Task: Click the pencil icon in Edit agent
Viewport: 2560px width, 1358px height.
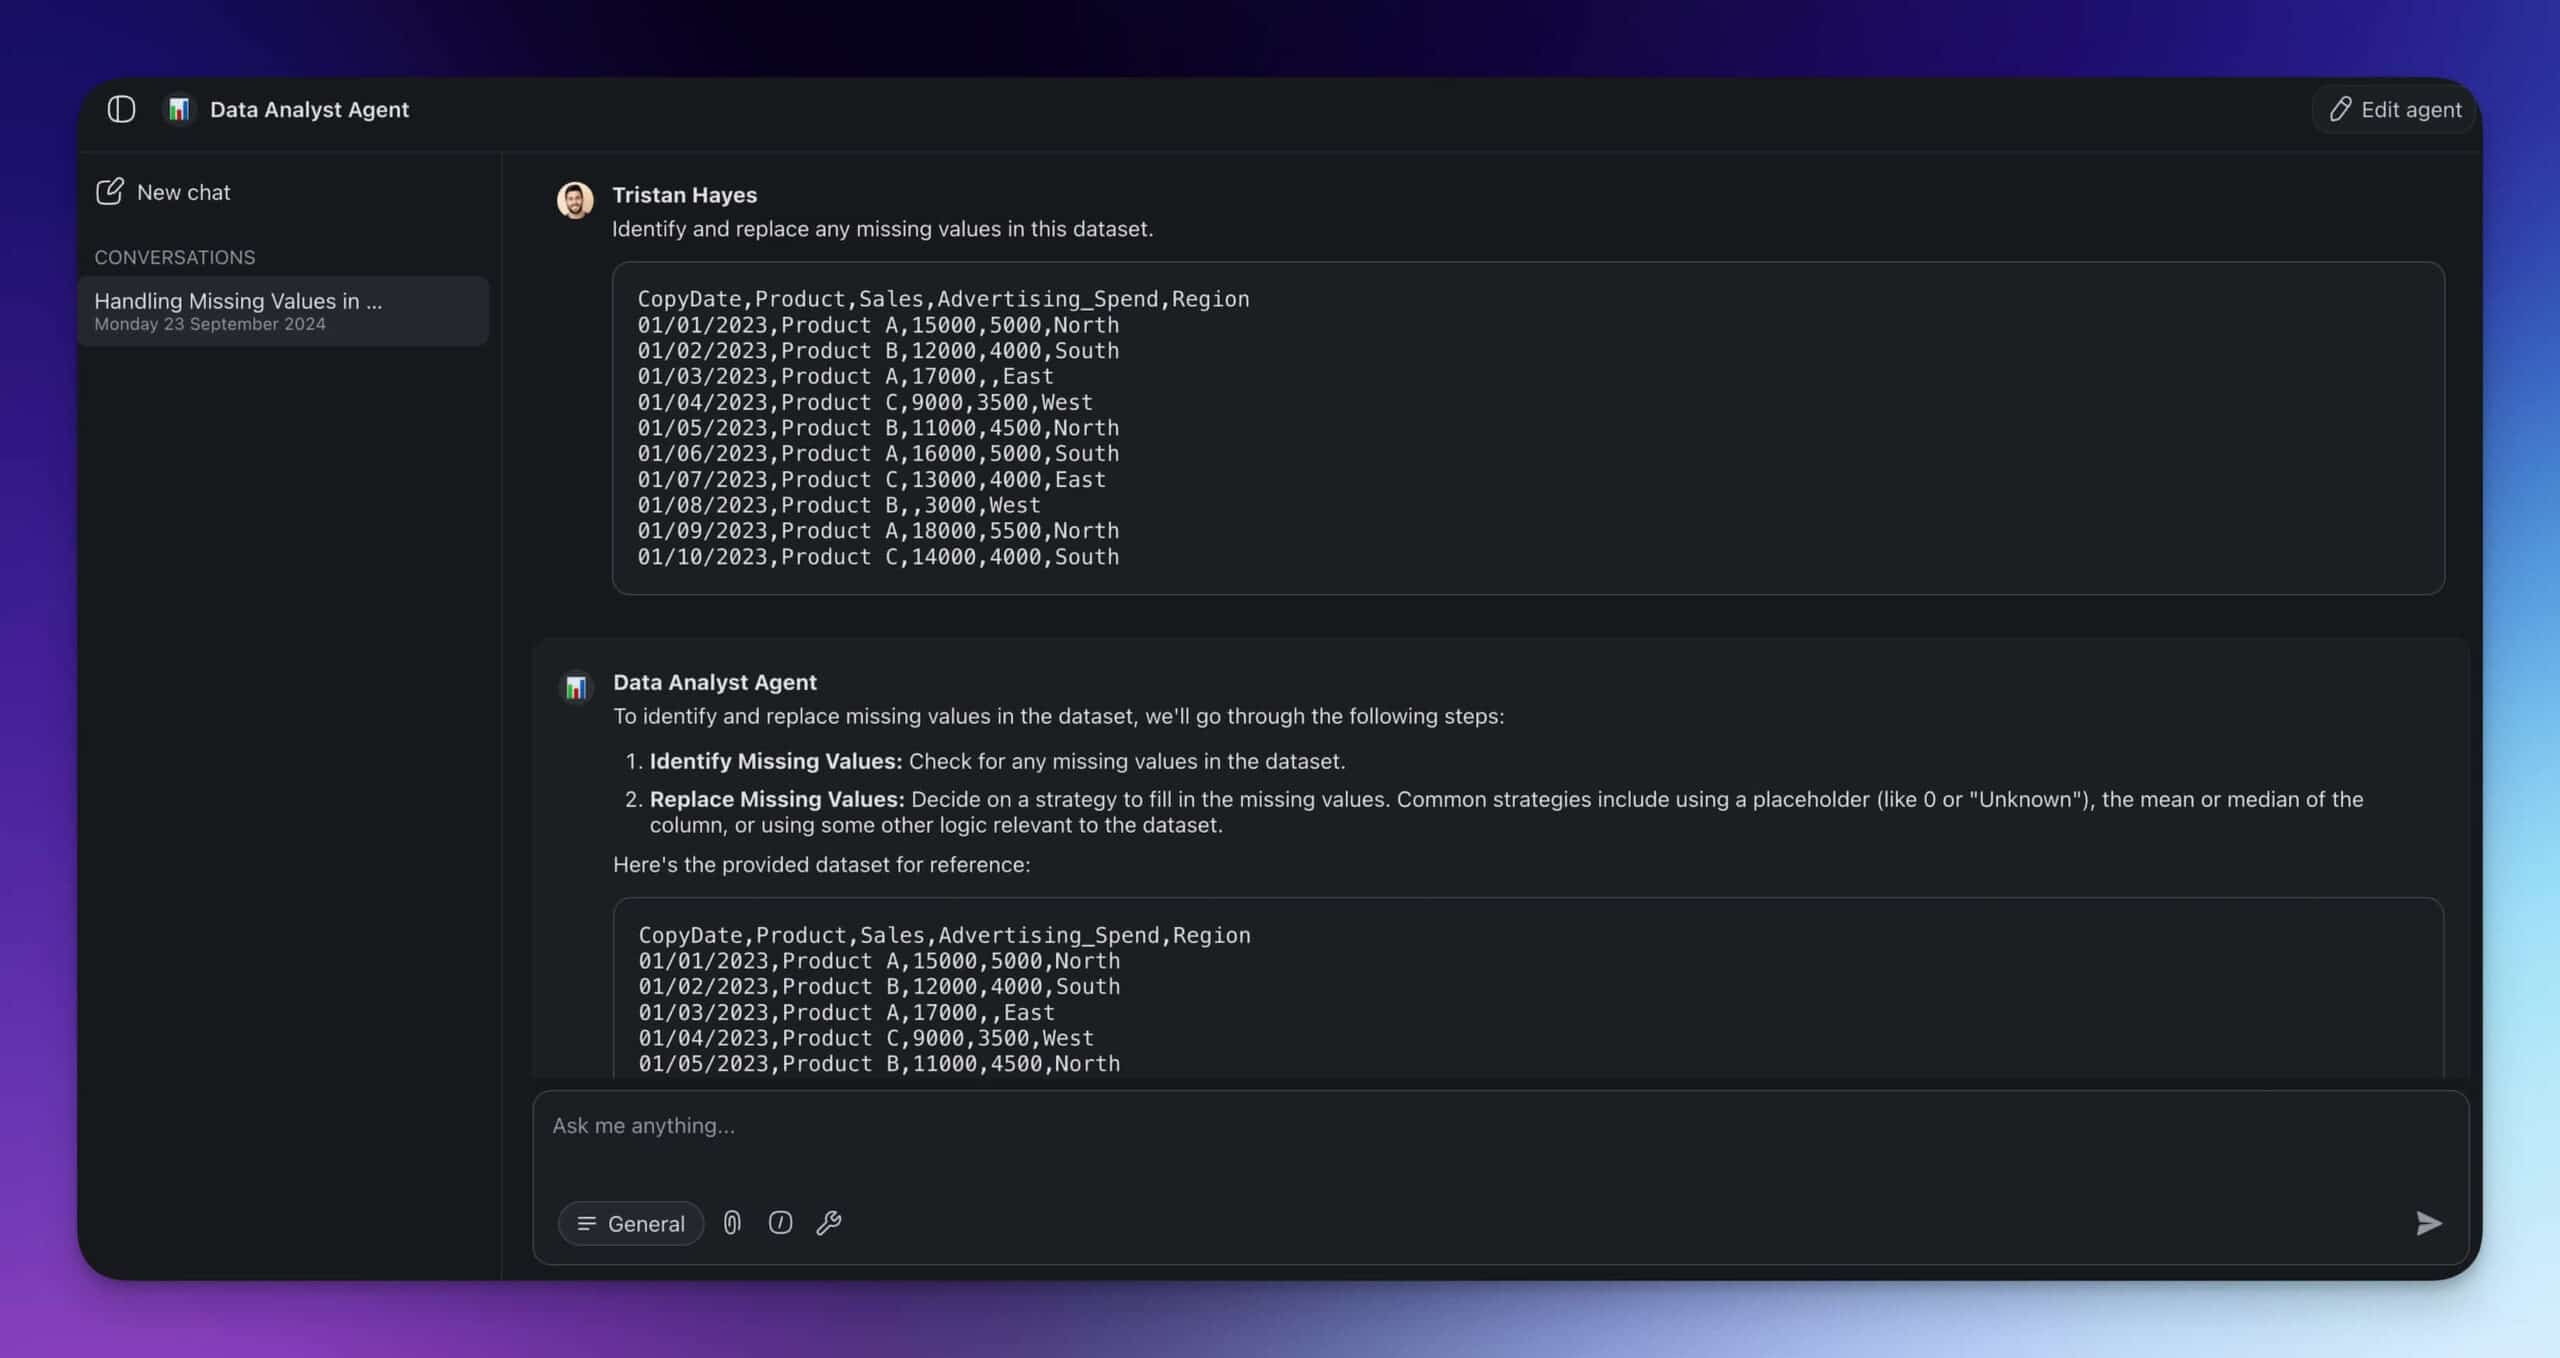Action: [x=2341, y=109]
